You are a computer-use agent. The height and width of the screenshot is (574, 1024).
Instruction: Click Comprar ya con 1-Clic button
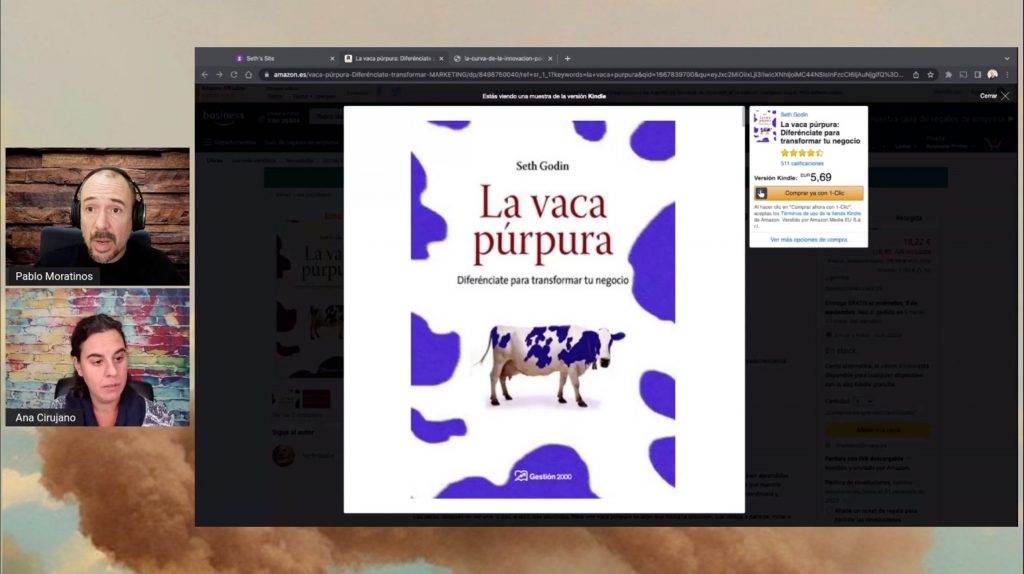coord(808,193)
